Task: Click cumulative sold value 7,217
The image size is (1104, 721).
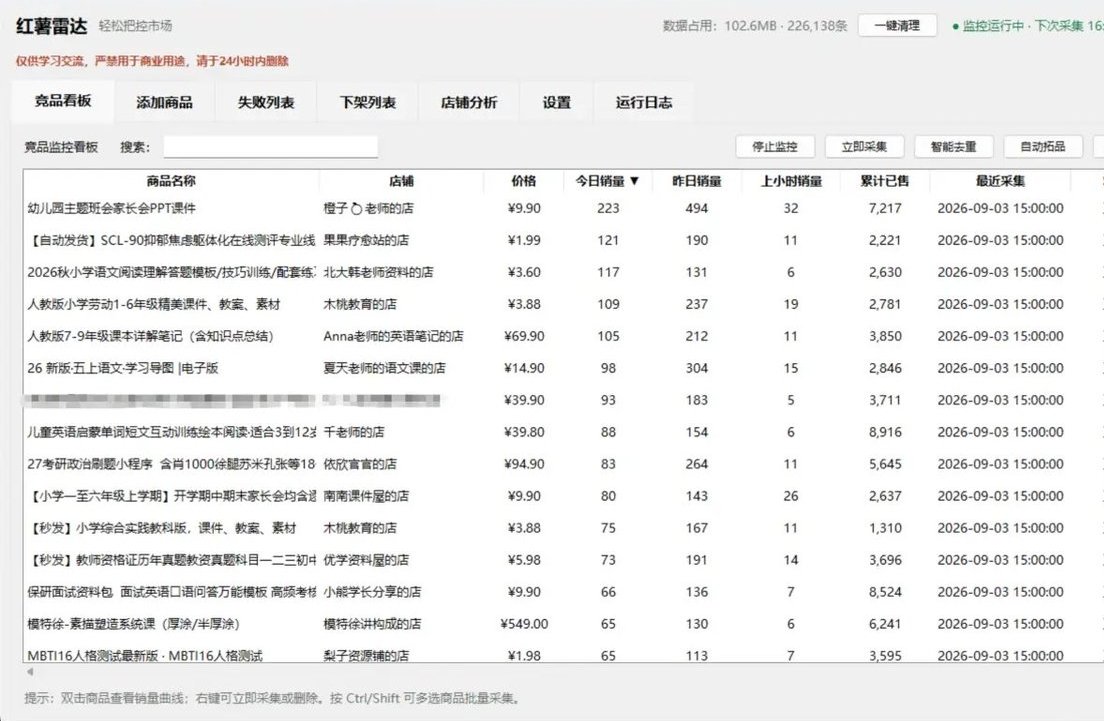Action: pos(885,208)
